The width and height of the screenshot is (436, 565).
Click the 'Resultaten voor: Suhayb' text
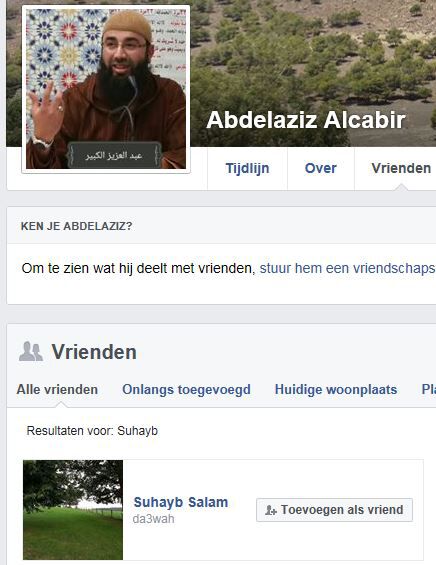tap(92, 431)
